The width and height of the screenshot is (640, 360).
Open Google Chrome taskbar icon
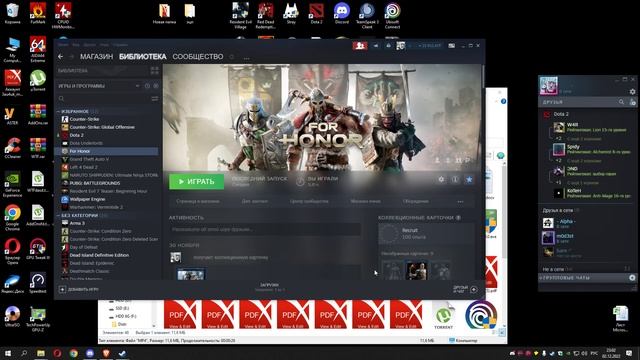click(x=73, y=353)
